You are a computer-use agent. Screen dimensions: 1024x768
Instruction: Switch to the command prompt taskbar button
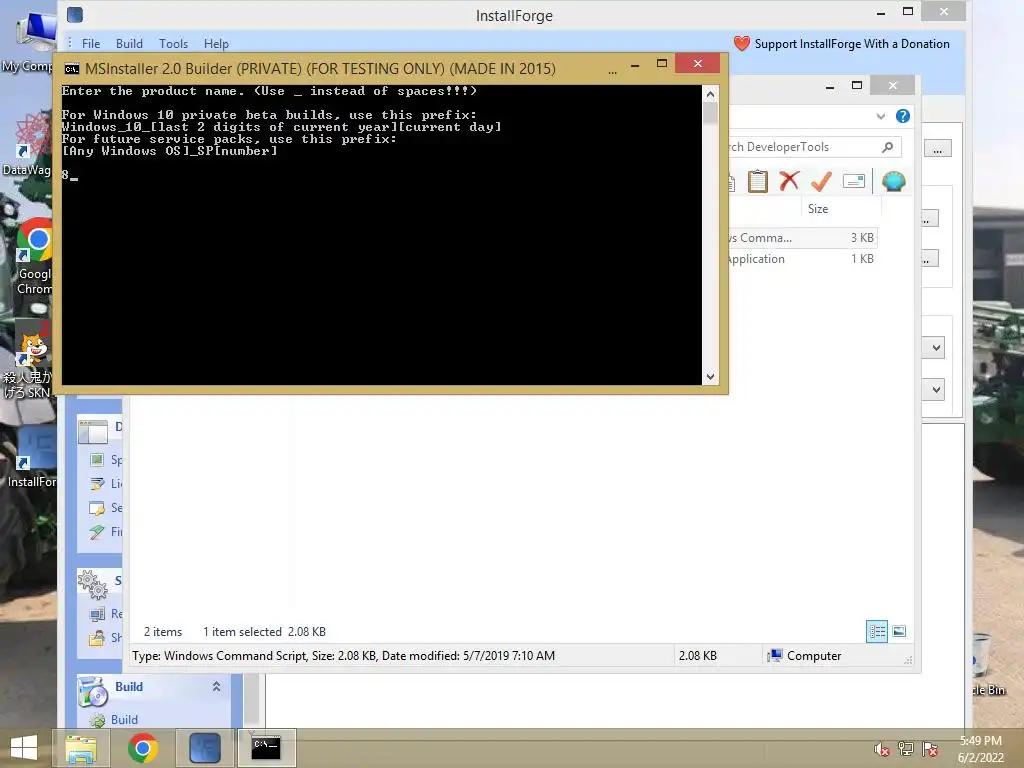pyautogui.click(x=266, y=748)
